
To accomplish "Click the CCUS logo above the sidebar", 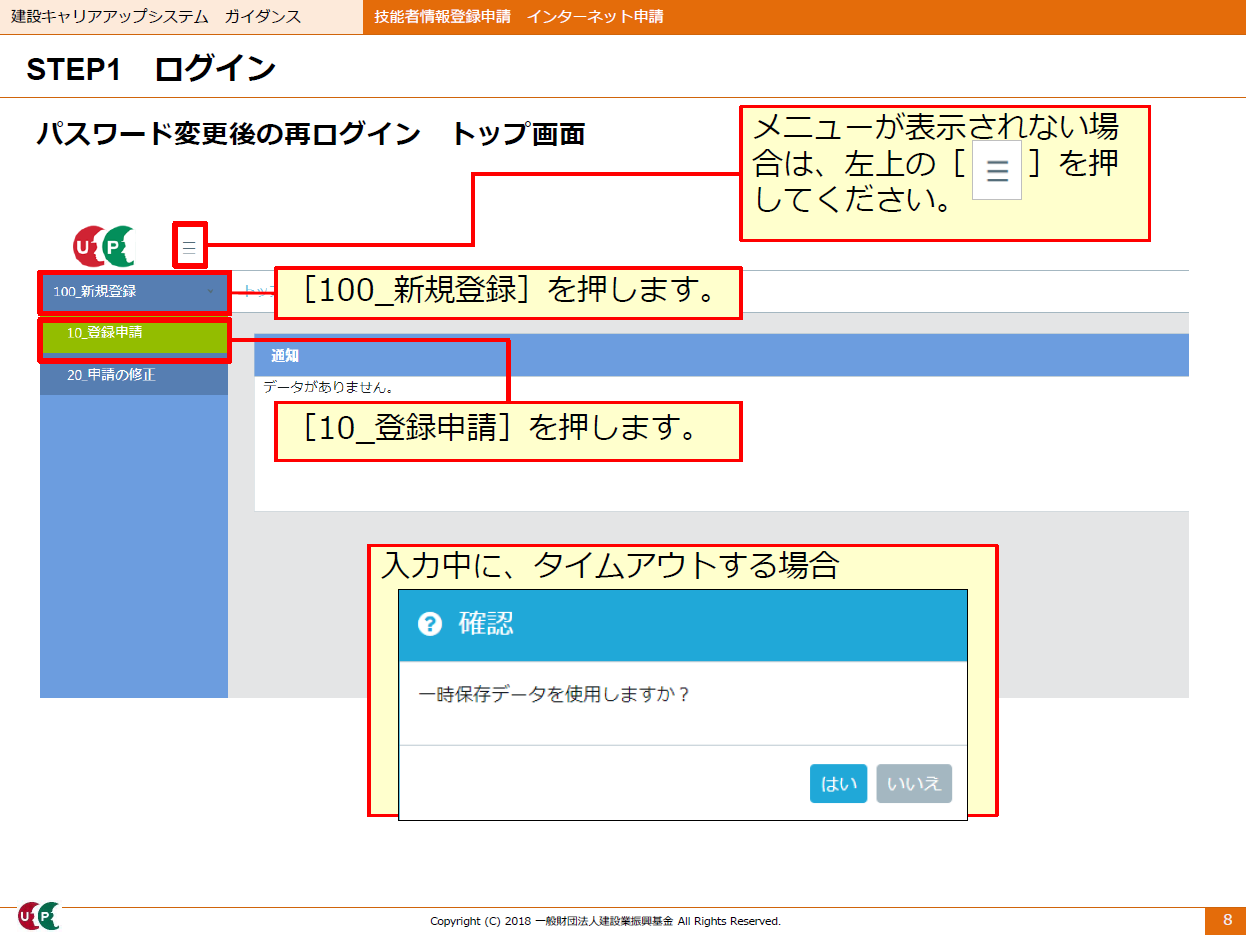I will [x=104, y=246].
